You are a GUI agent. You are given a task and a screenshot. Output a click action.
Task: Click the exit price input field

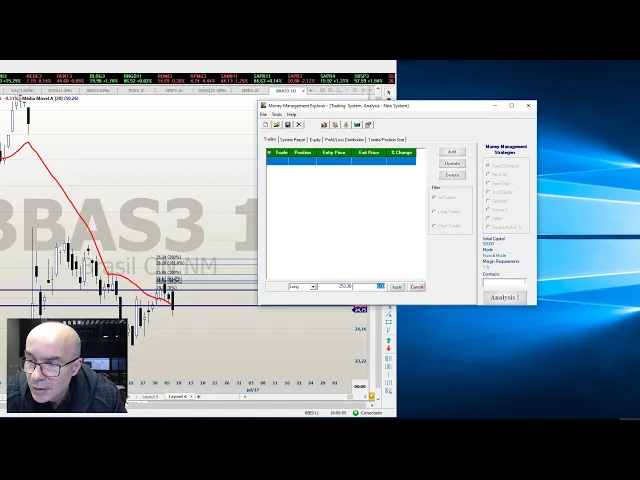369,287
